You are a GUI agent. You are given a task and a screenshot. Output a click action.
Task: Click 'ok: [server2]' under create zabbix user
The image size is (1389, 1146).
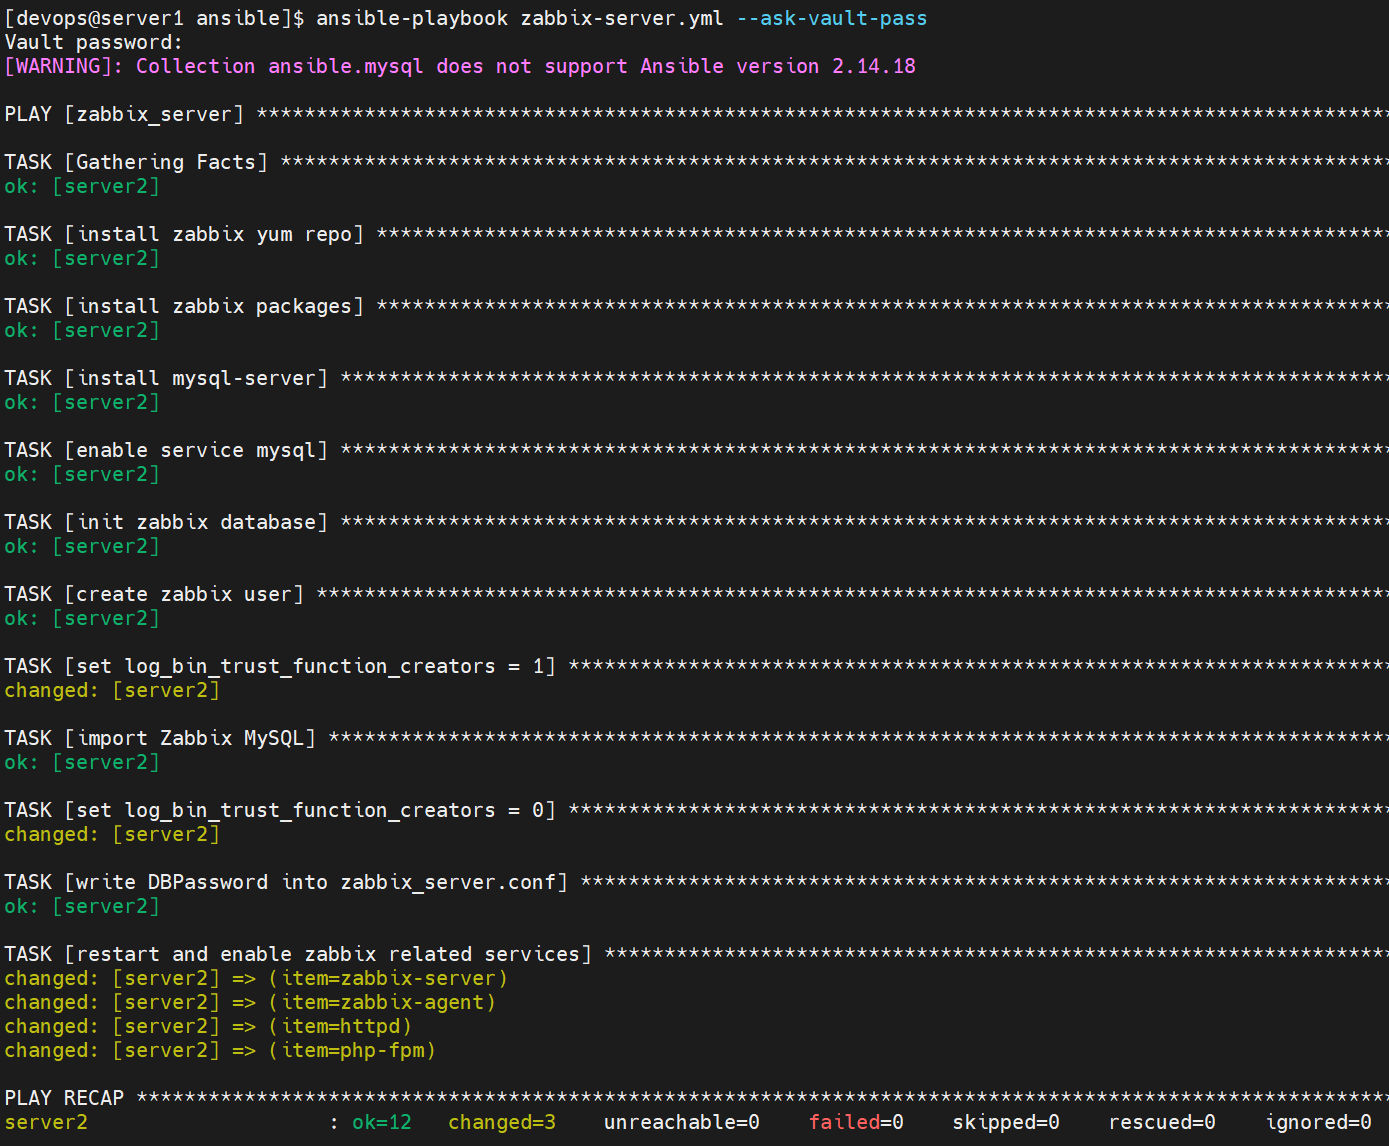82,618
